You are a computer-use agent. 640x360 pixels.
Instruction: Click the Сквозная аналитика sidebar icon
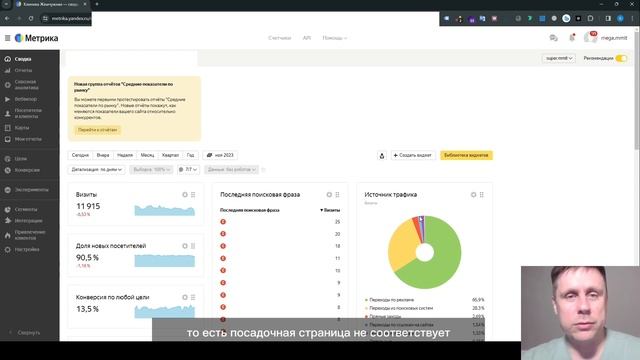click(7, 85)
